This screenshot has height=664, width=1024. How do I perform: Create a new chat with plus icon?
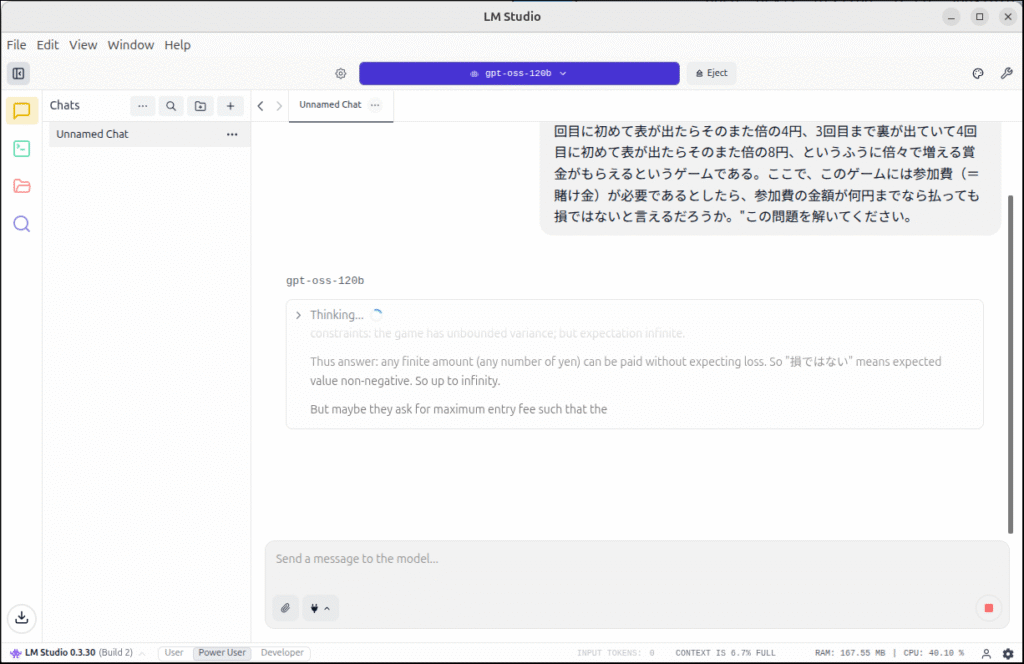[230, 105]
